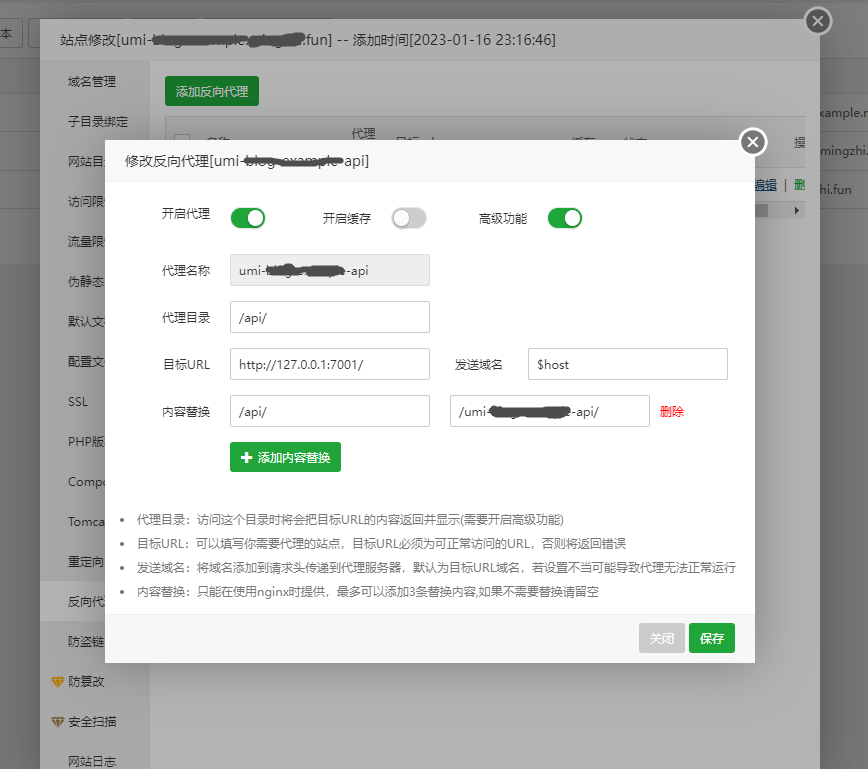Turn off the 高级功能 switch
The image size is (868, 769).
(565, 217)
